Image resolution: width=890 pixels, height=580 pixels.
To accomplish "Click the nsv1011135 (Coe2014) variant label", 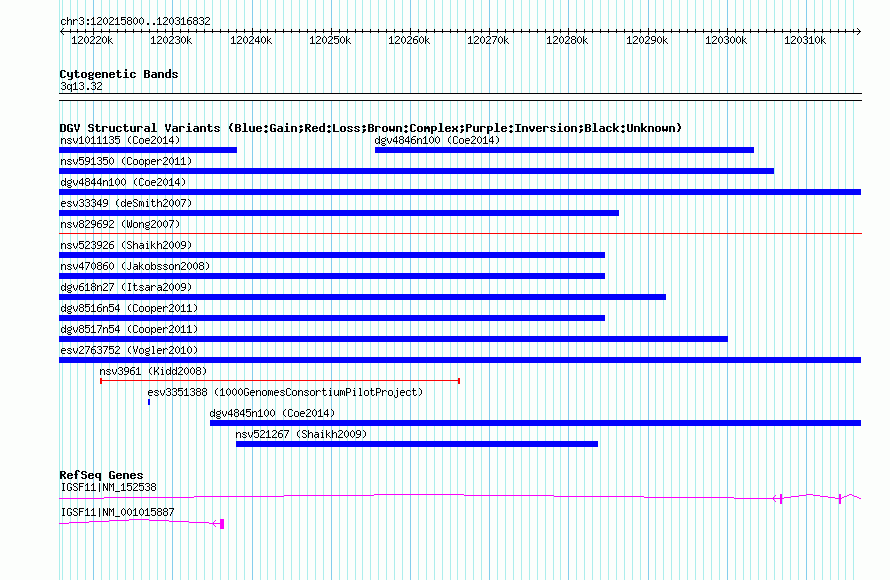I will (x=120, y=140).
